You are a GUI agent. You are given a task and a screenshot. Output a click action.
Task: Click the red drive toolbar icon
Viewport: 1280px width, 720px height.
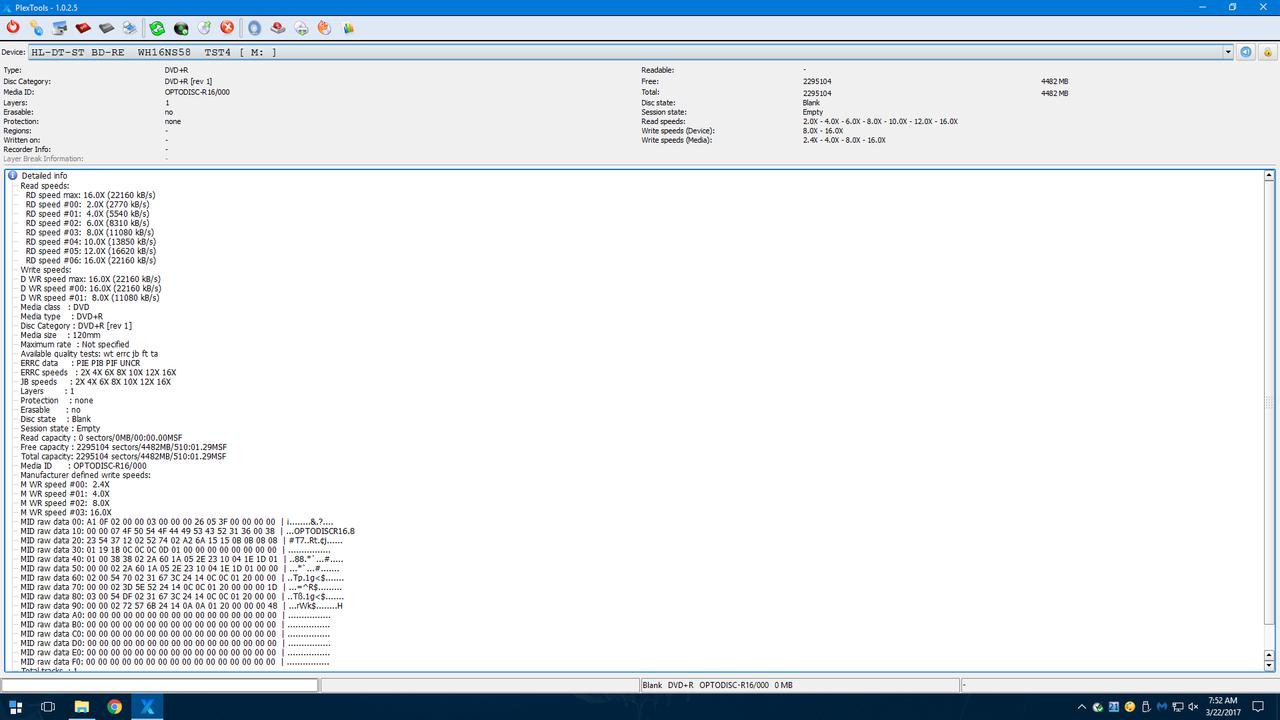tap(83, 28)
